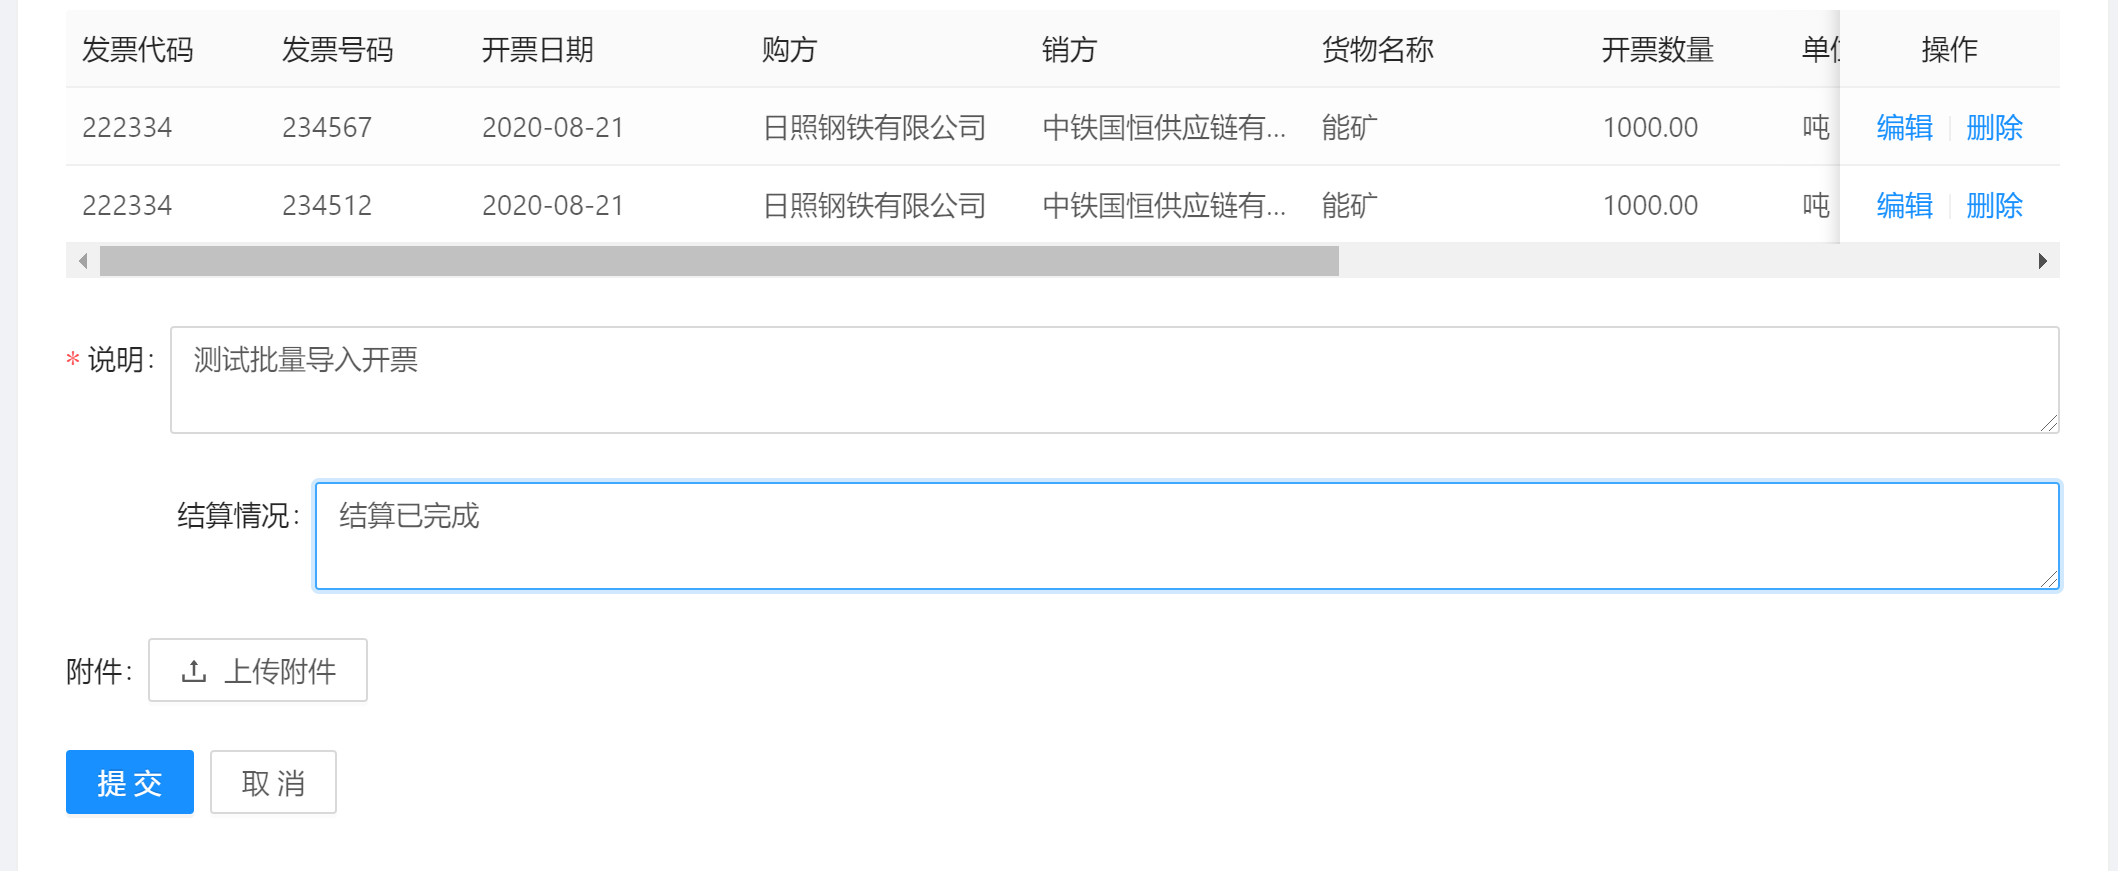This screenshot has width=2118, height=871.
Task: Submit the form with 提交 button
Action: 130,782
